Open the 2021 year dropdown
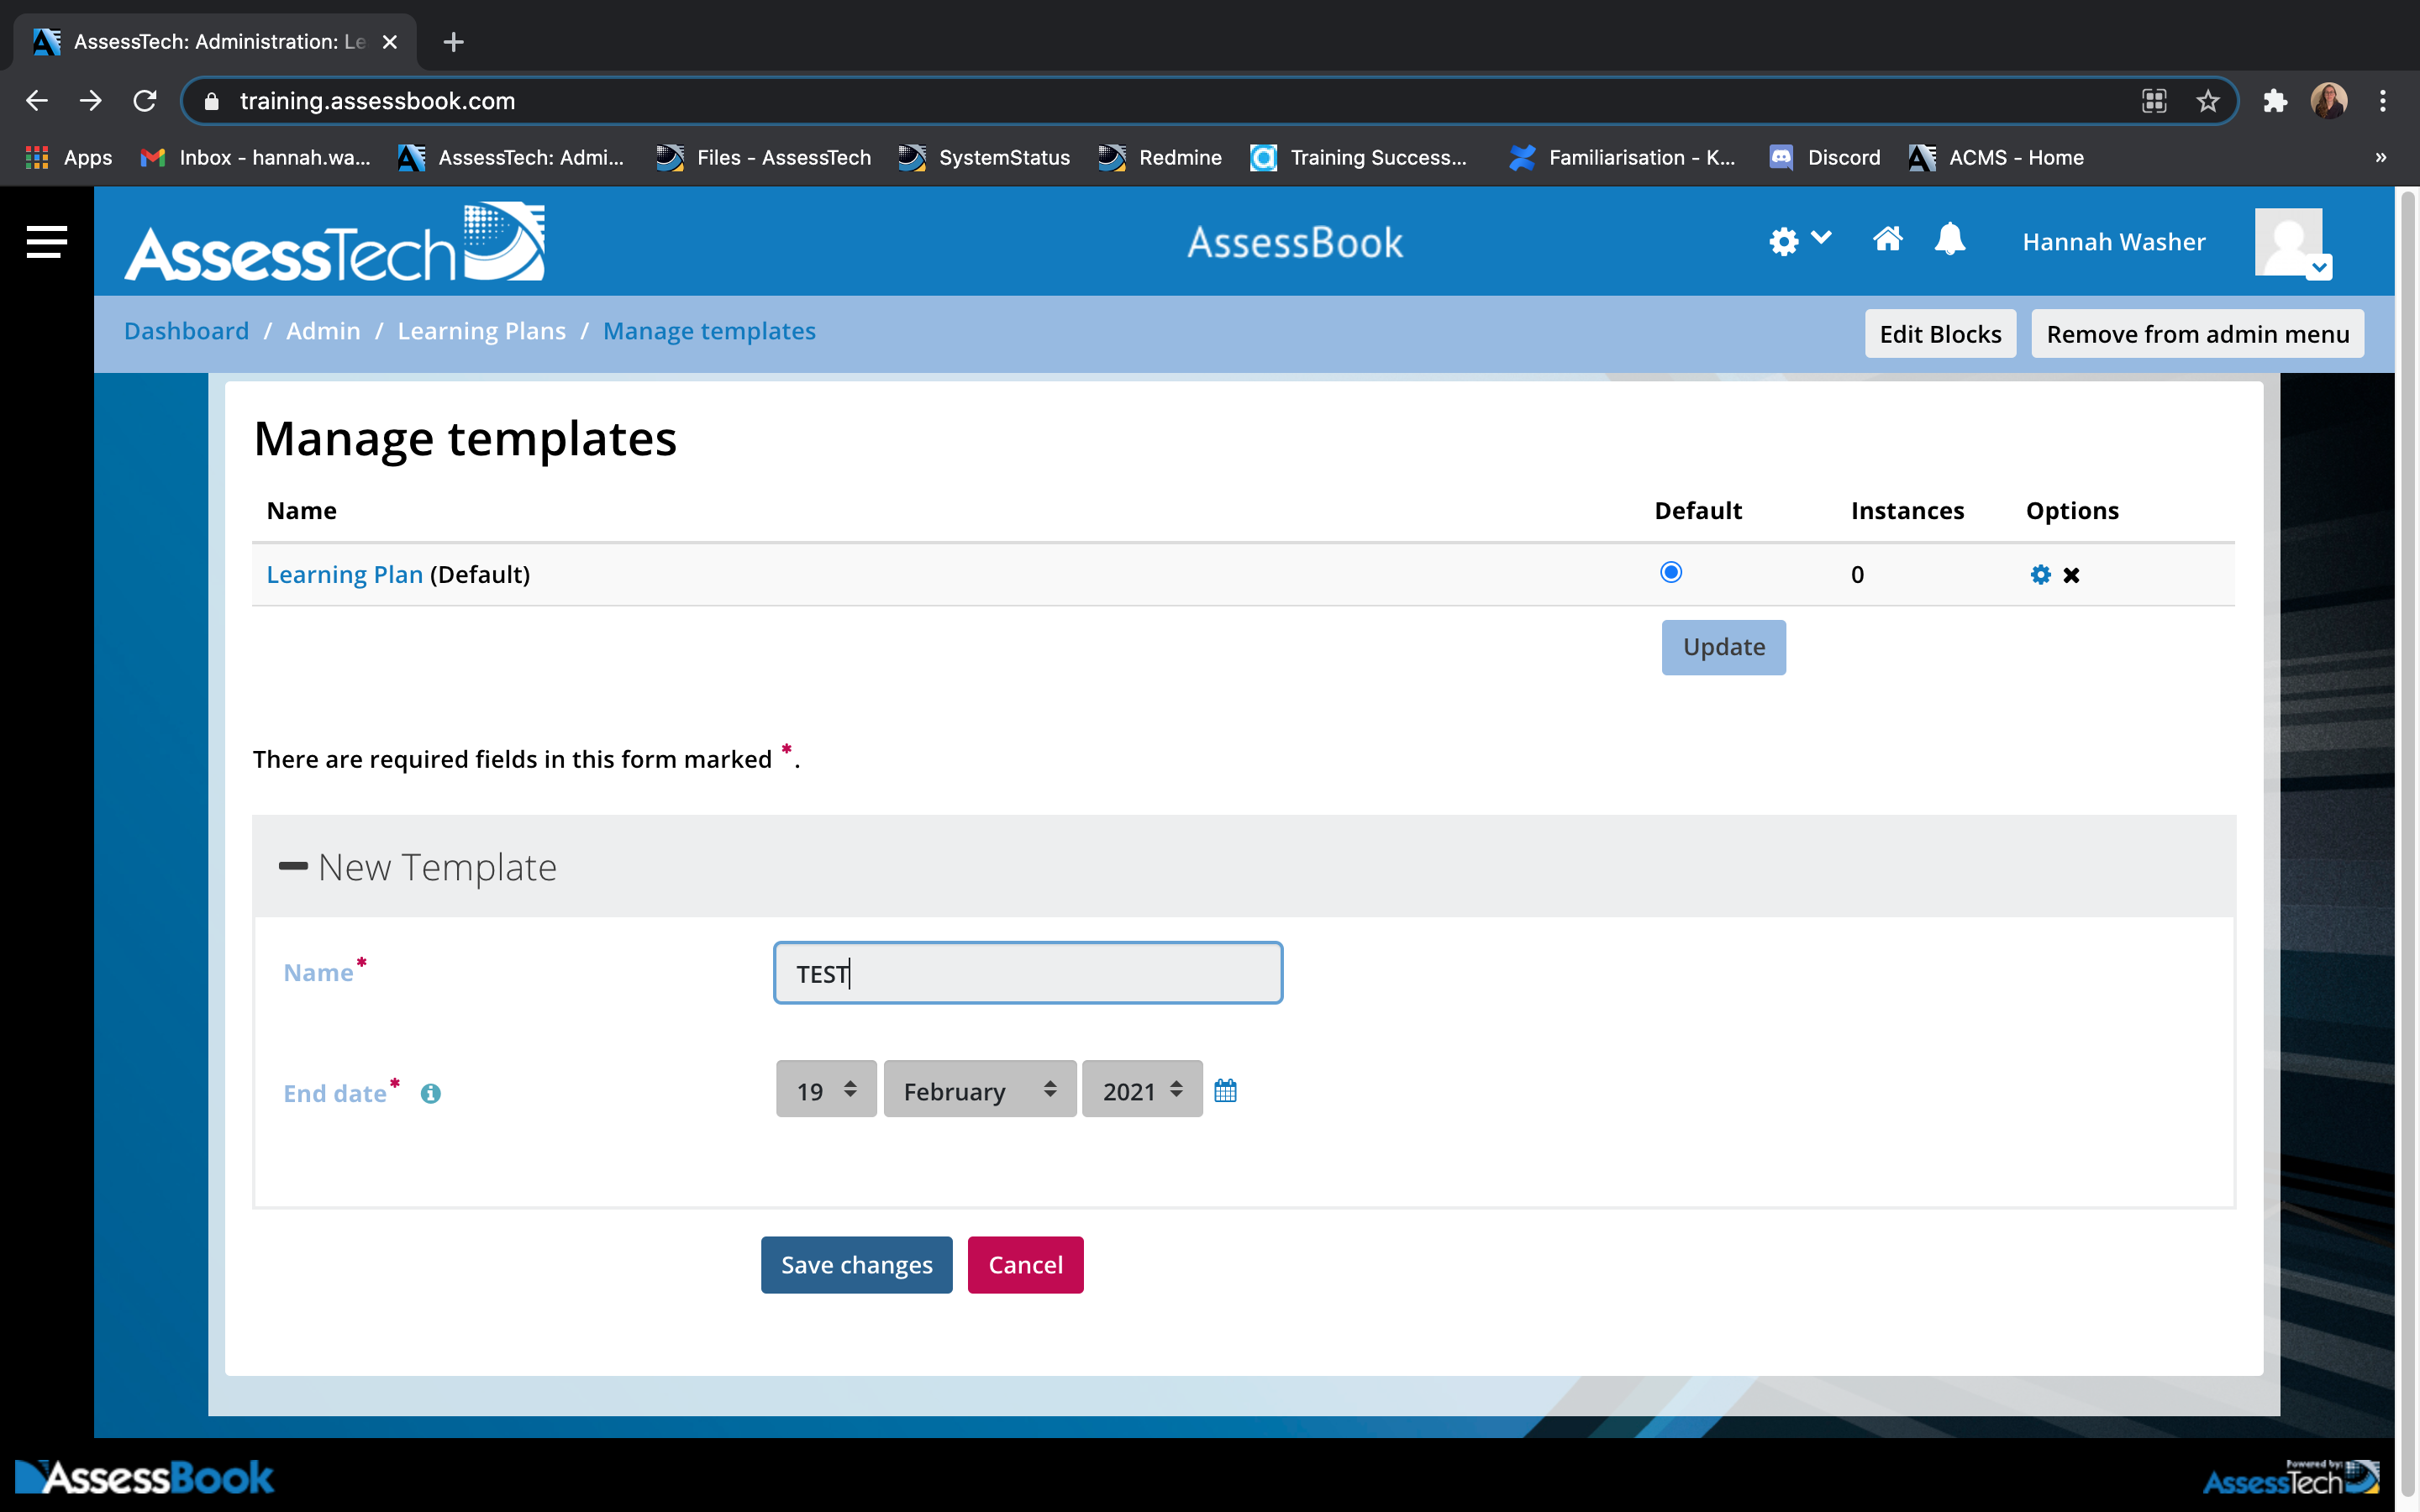 click(x=1142, y=1089)
